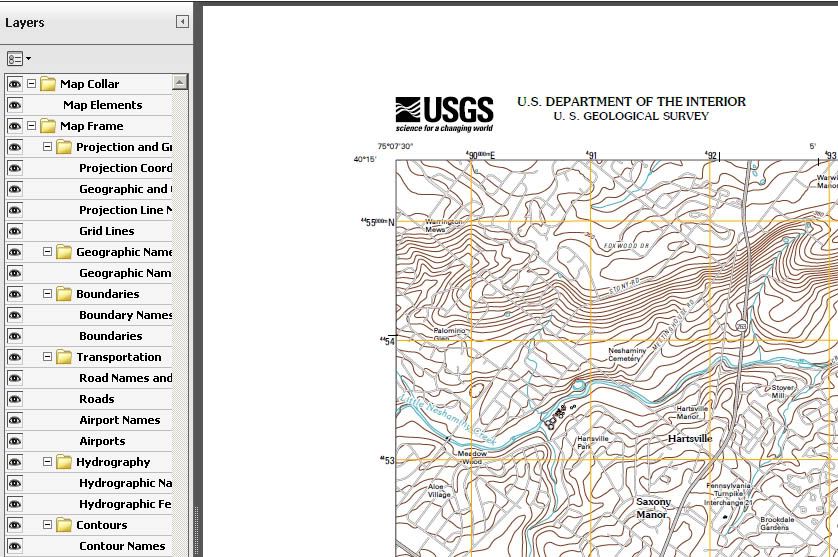This screenshot has width=838, height=557.
Task: Select the Map Collar folder icon
Action: 48,84
